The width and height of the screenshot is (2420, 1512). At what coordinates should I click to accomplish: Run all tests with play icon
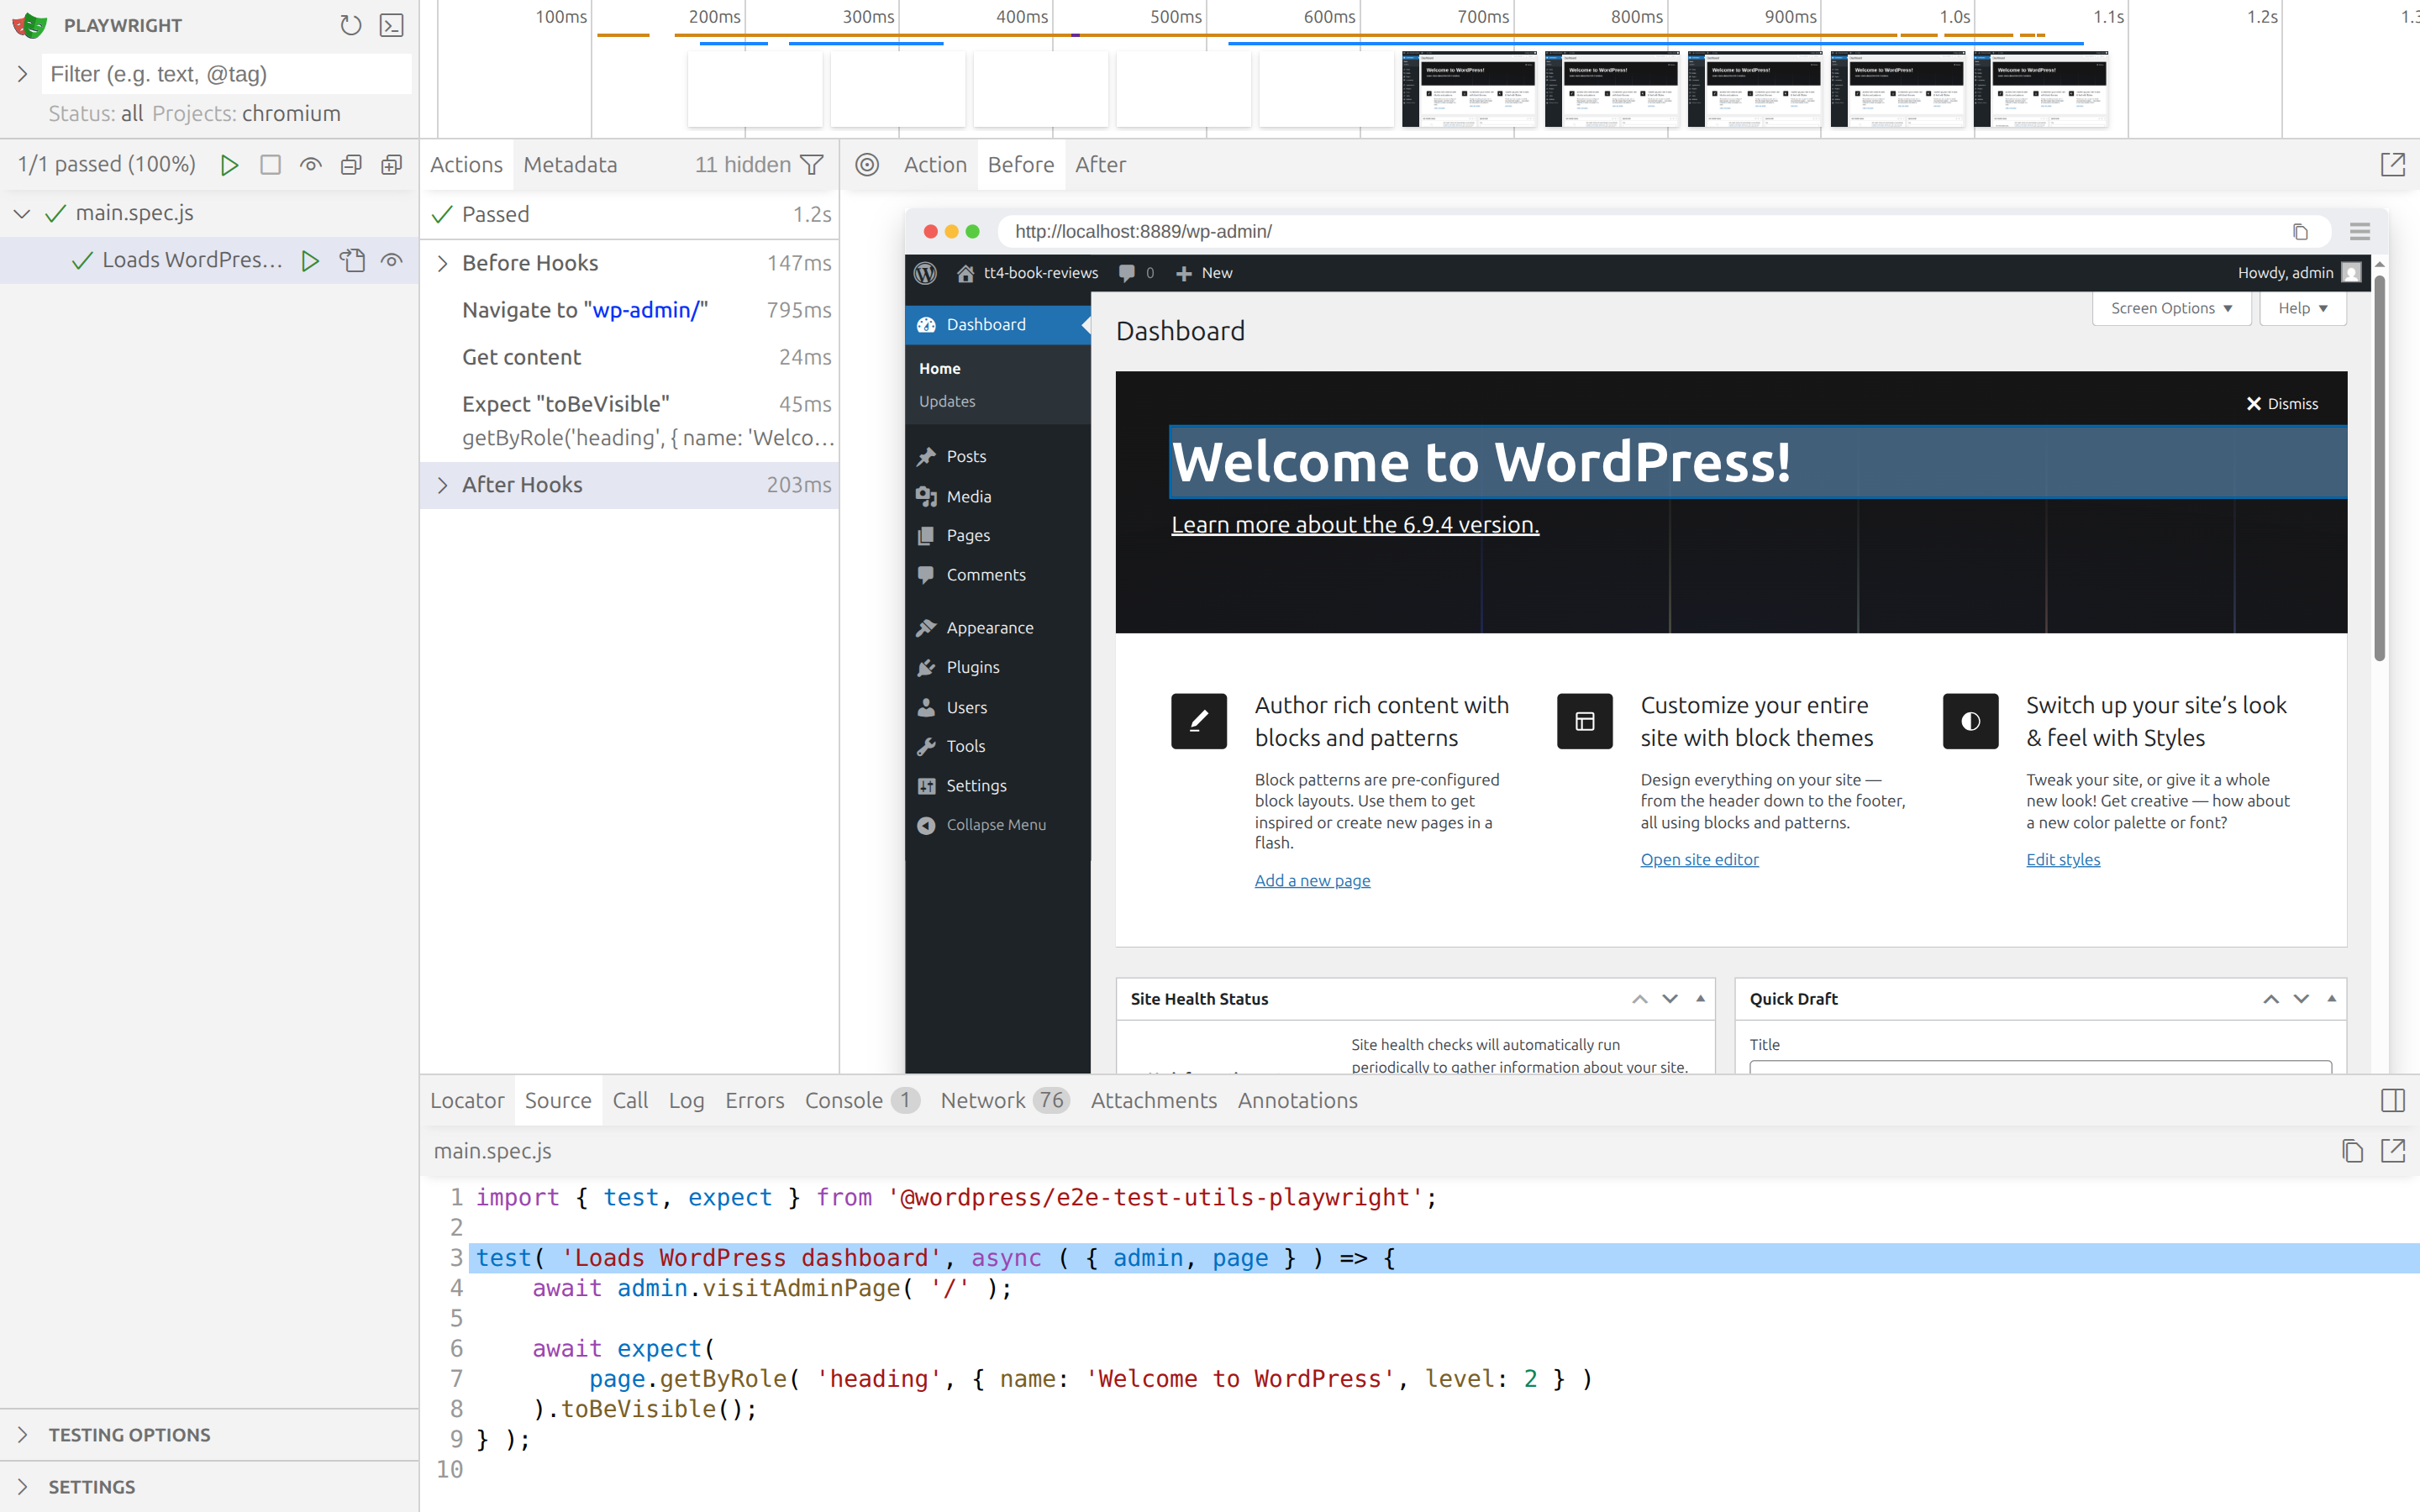[x=229, y=165]
